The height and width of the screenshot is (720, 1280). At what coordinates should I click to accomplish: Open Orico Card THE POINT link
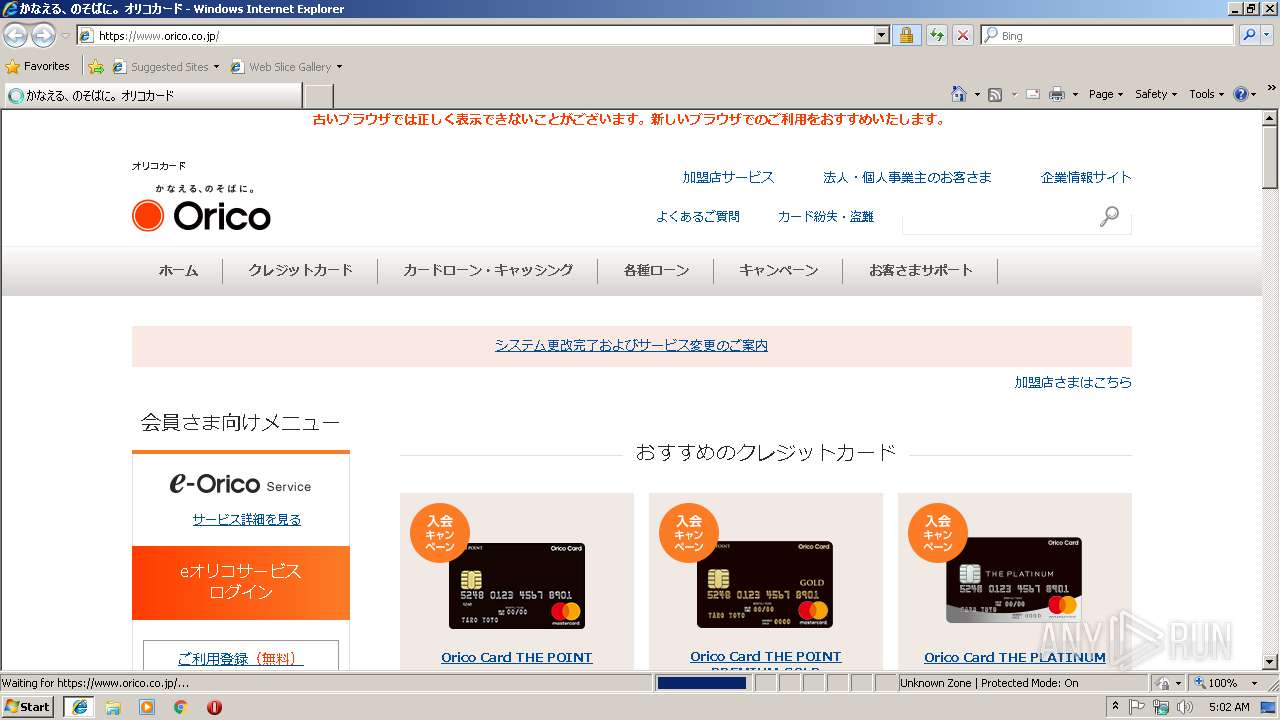coord(517,657)
